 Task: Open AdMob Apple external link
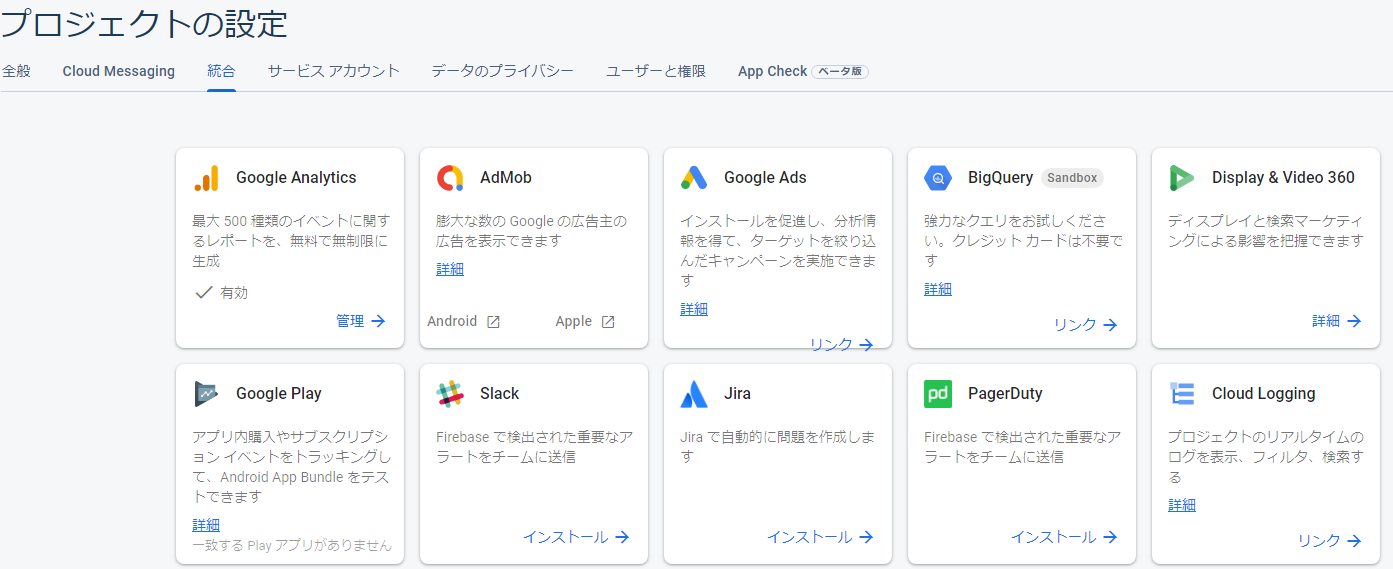[585, 322]
